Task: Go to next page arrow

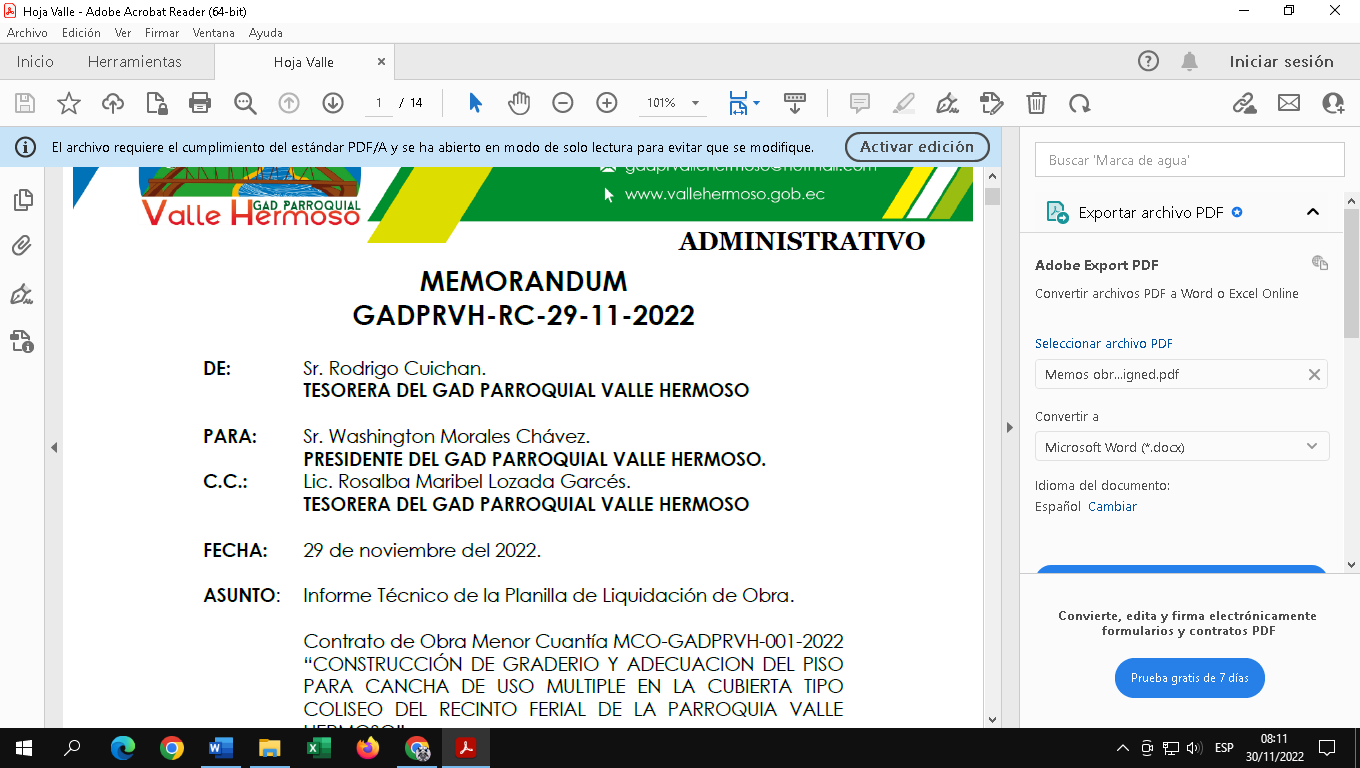Action: click(x=333, y=103)
